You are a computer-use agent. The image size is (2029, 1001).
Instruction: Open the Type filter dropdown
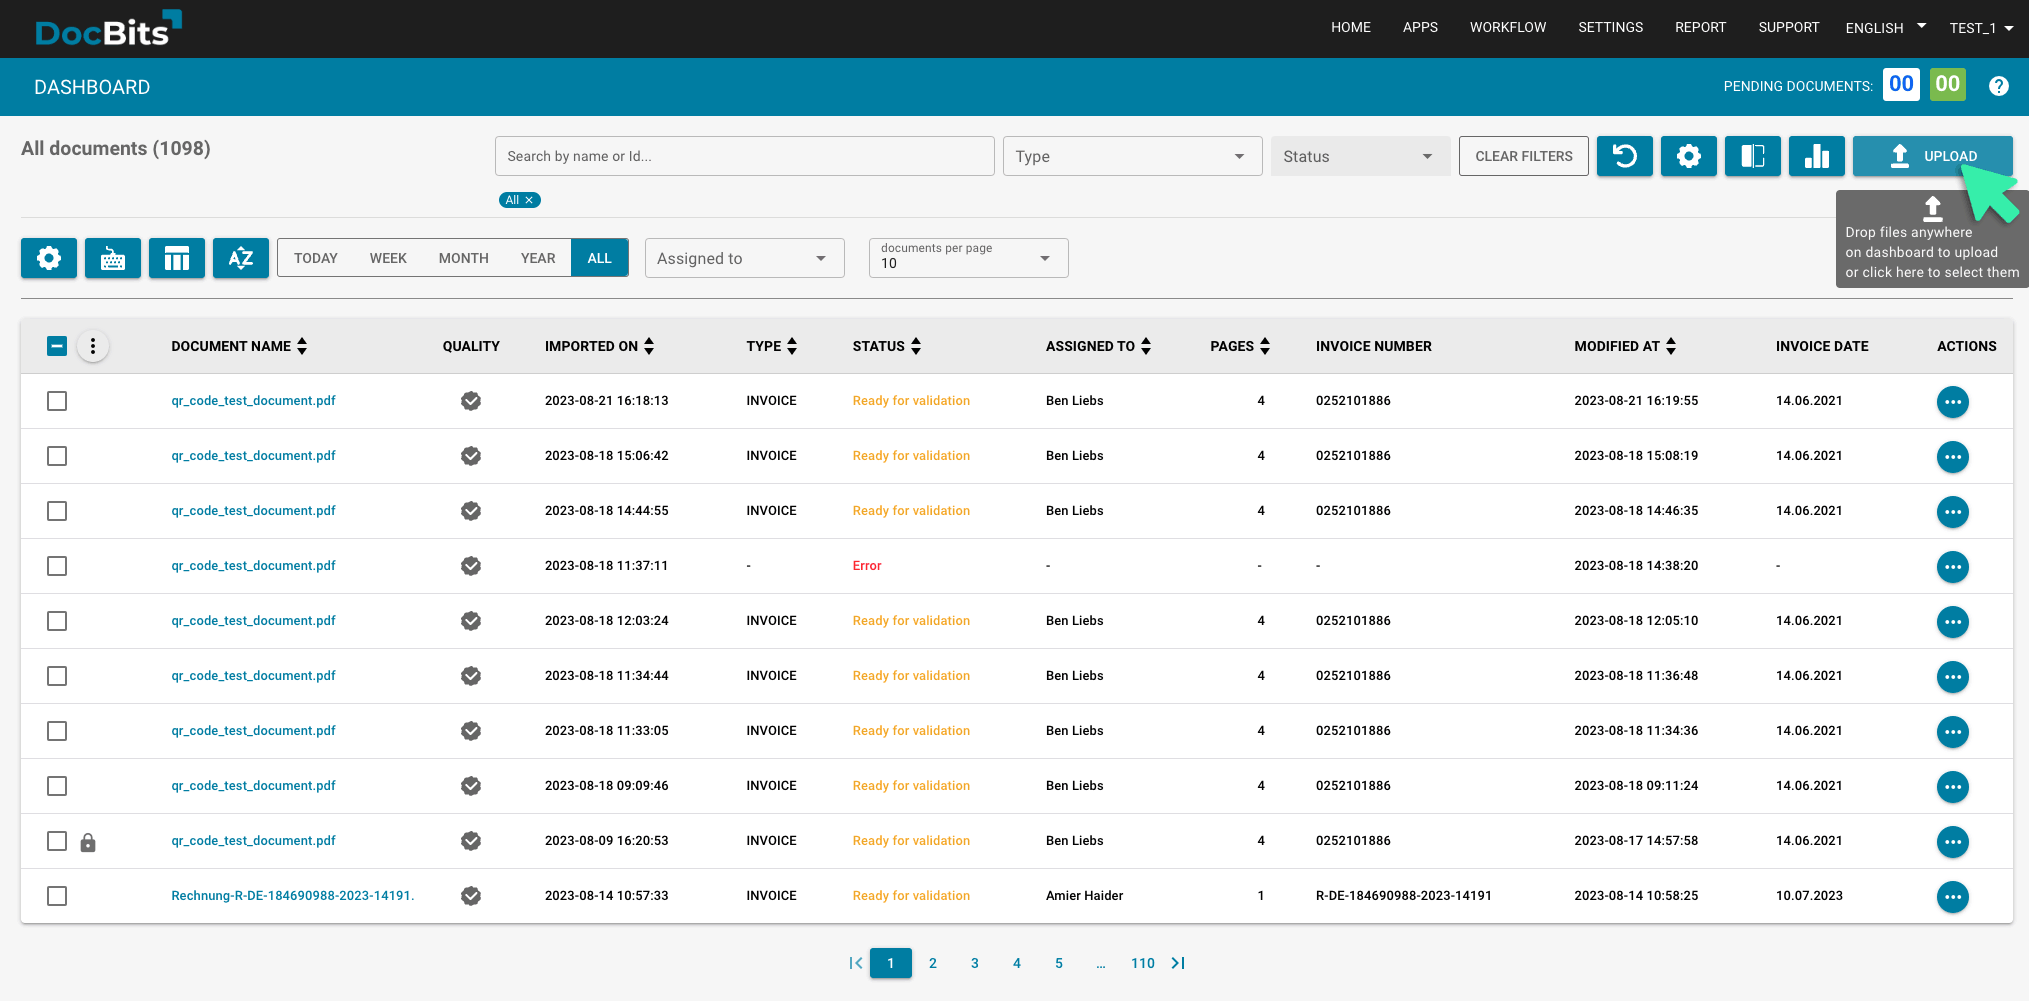click(x=1132, y=156)
